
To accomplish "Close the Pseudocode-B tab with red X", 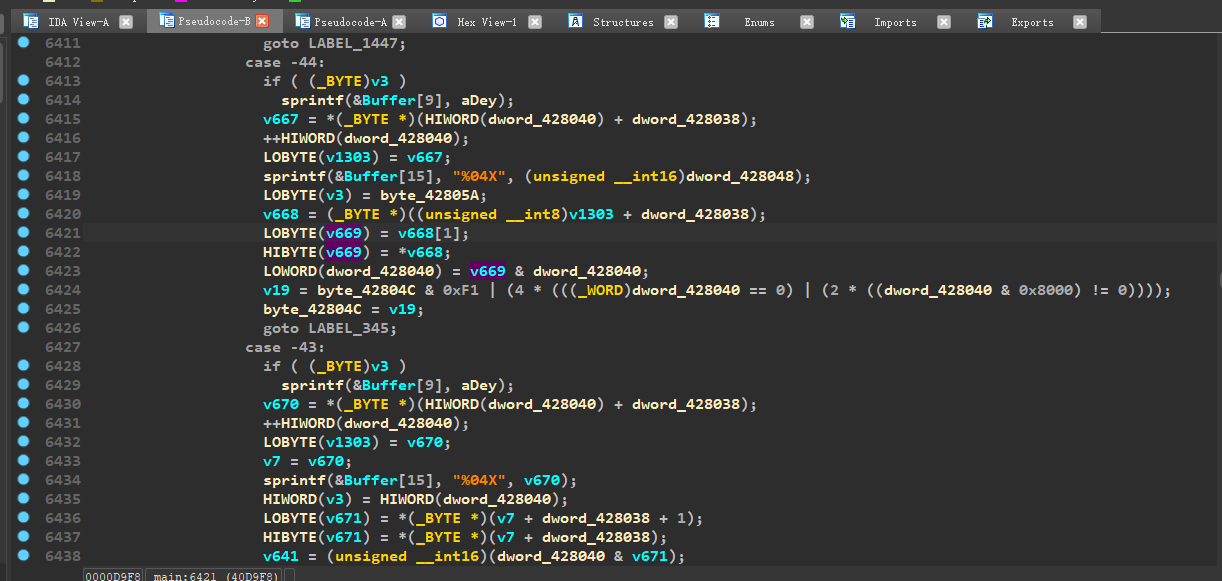I will coord(262,21).
